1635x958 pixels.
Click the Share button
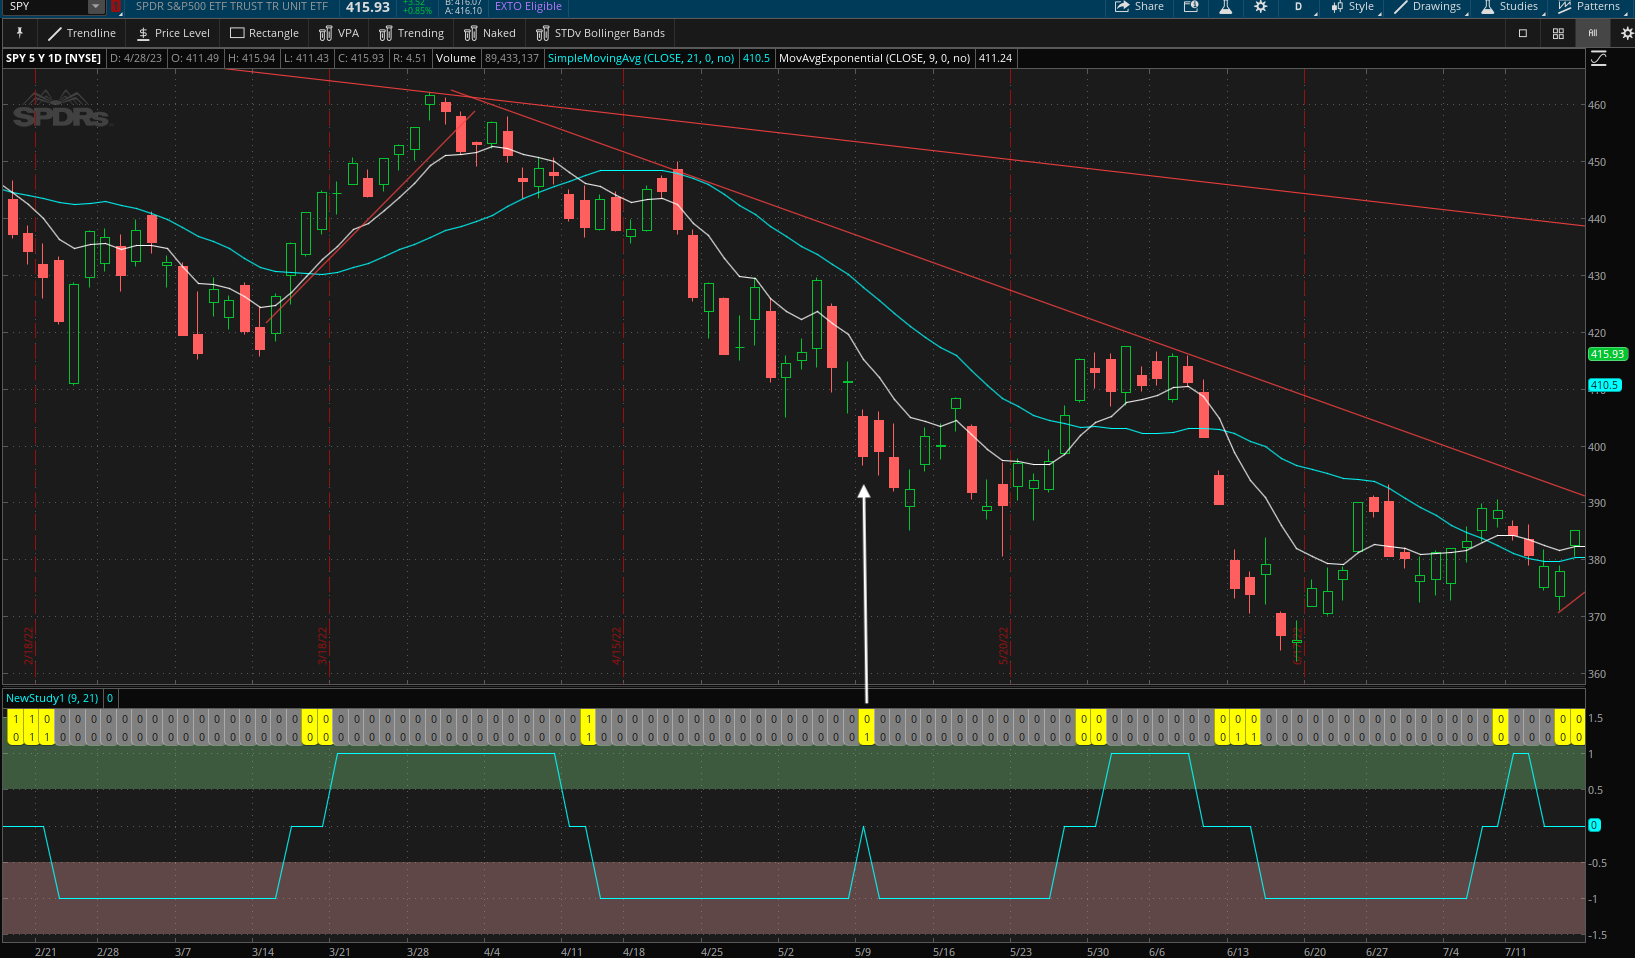[1139, 7]
